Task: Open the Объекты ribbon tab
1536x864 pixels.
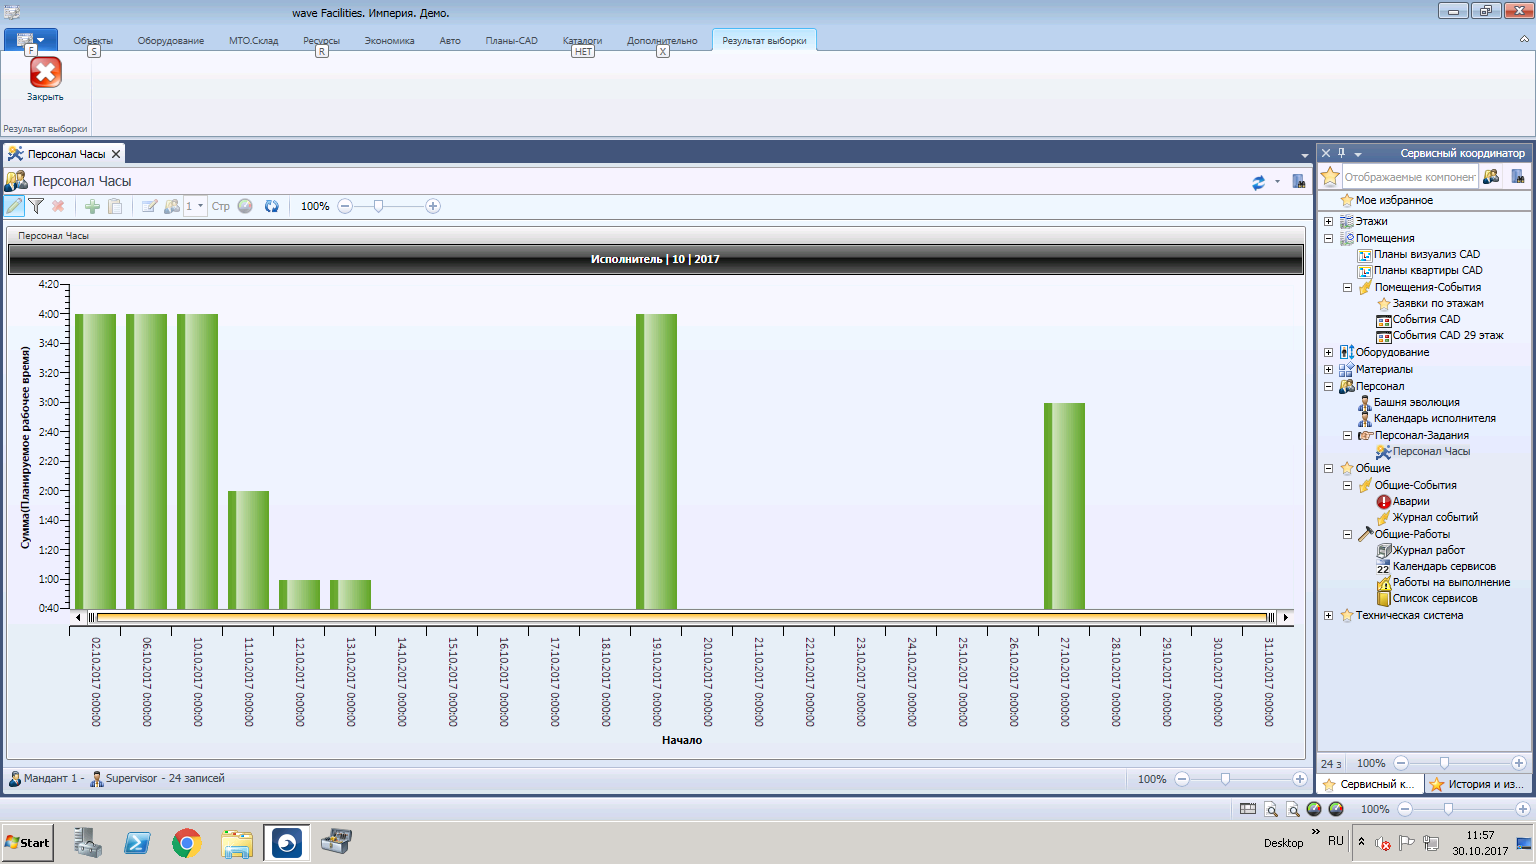Action: point(93,41)
